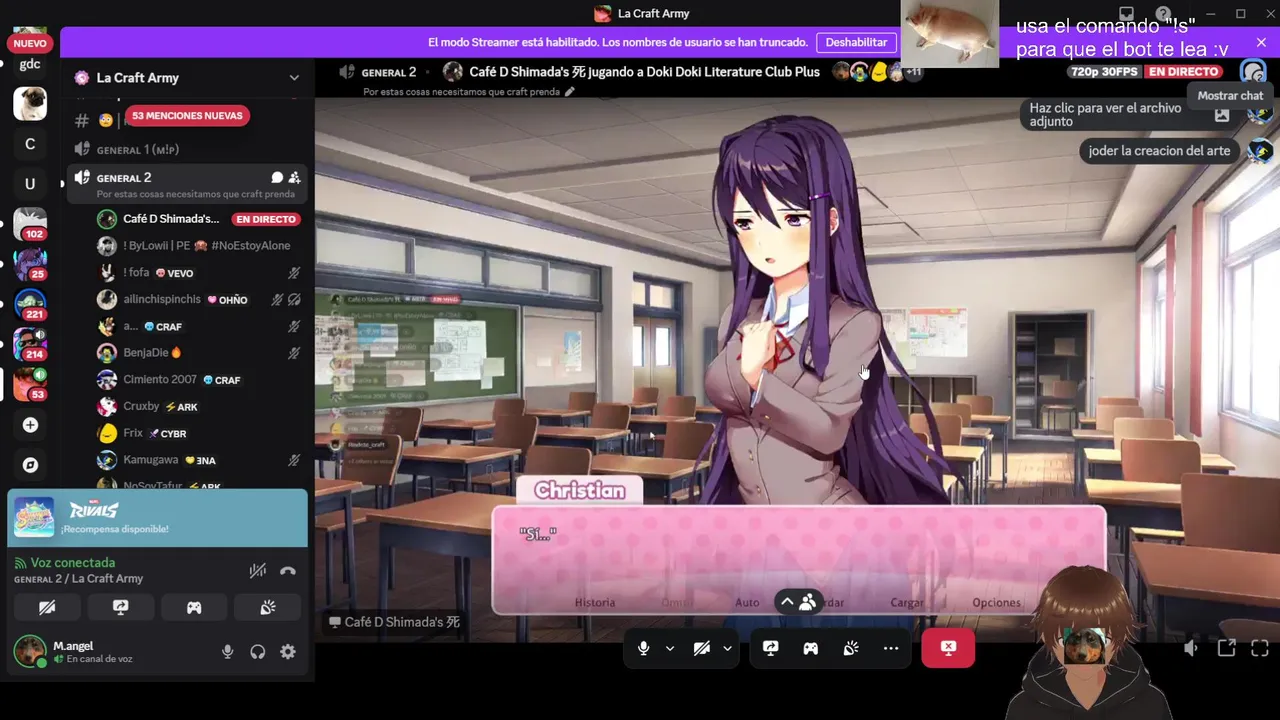Expand the participants list arrow pill
The width and height of the screenshot is (1280, 720).
797,602
